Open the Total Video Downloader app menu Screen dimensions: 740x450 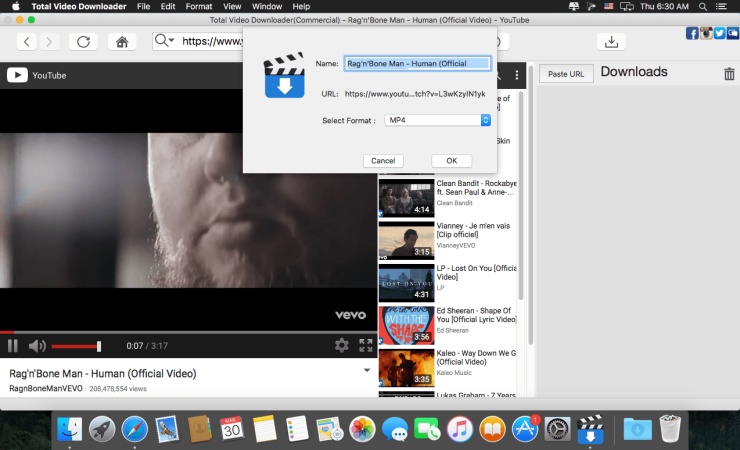pos(79,7)
